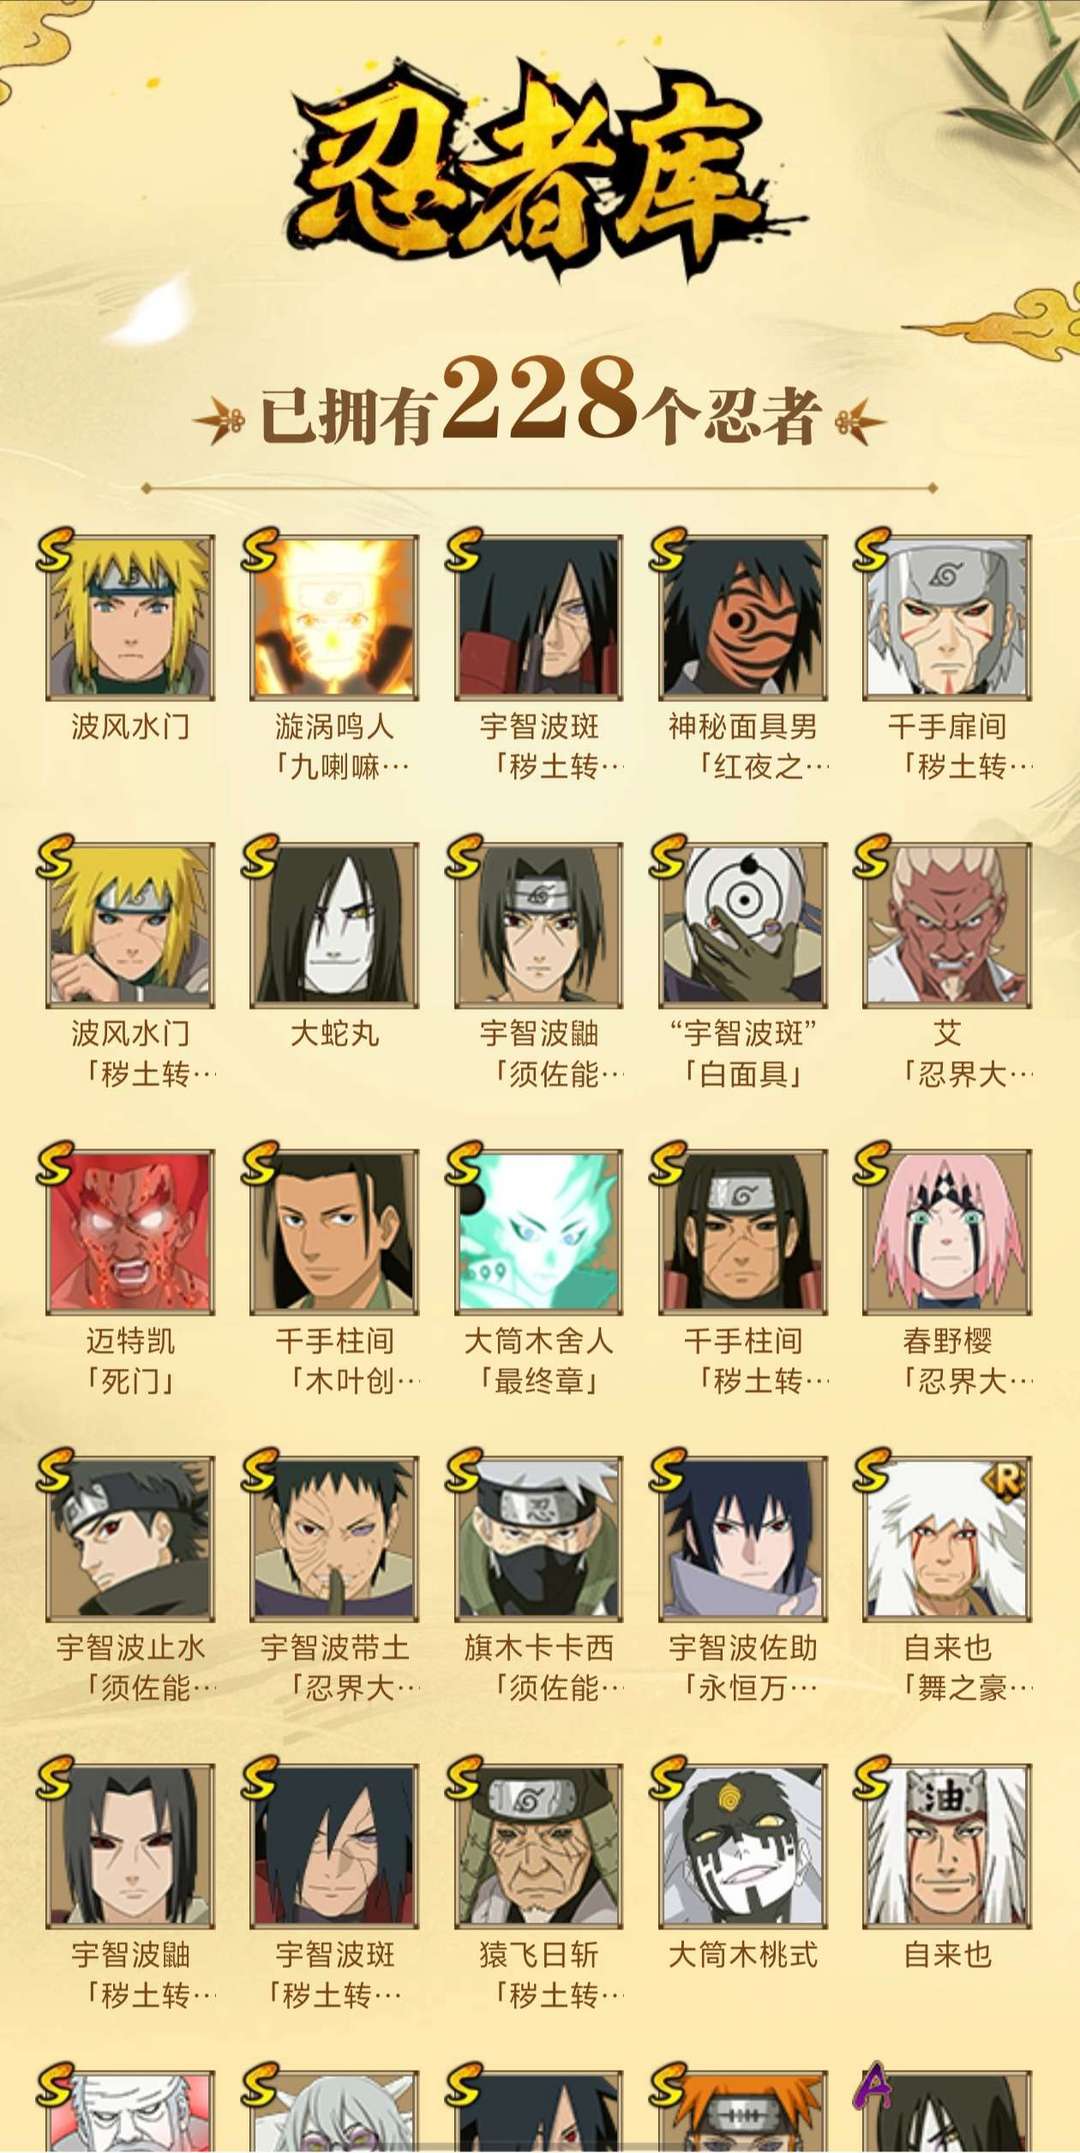Select the 大筒木桃式 character icon
Image resolution: width=1080 pixels, height=2153 pixels.
point(743,1846)
